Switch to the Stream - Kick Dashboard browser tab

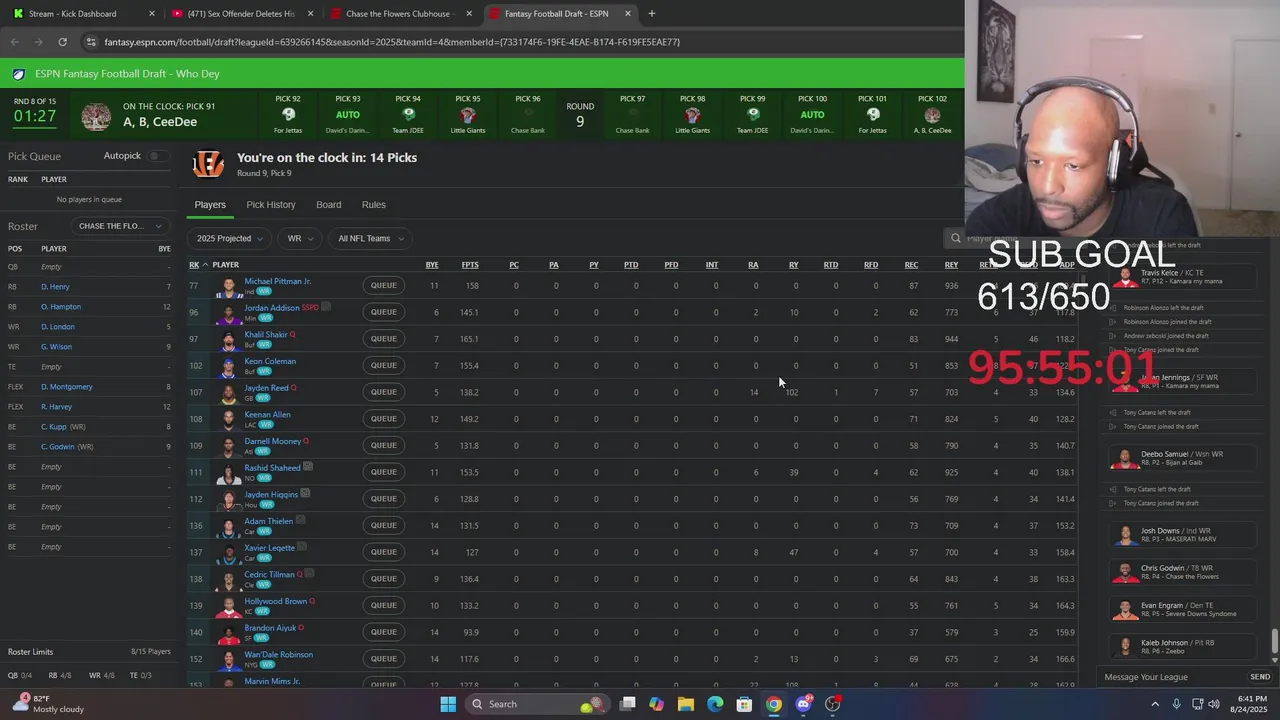click(x=82, y=14)
